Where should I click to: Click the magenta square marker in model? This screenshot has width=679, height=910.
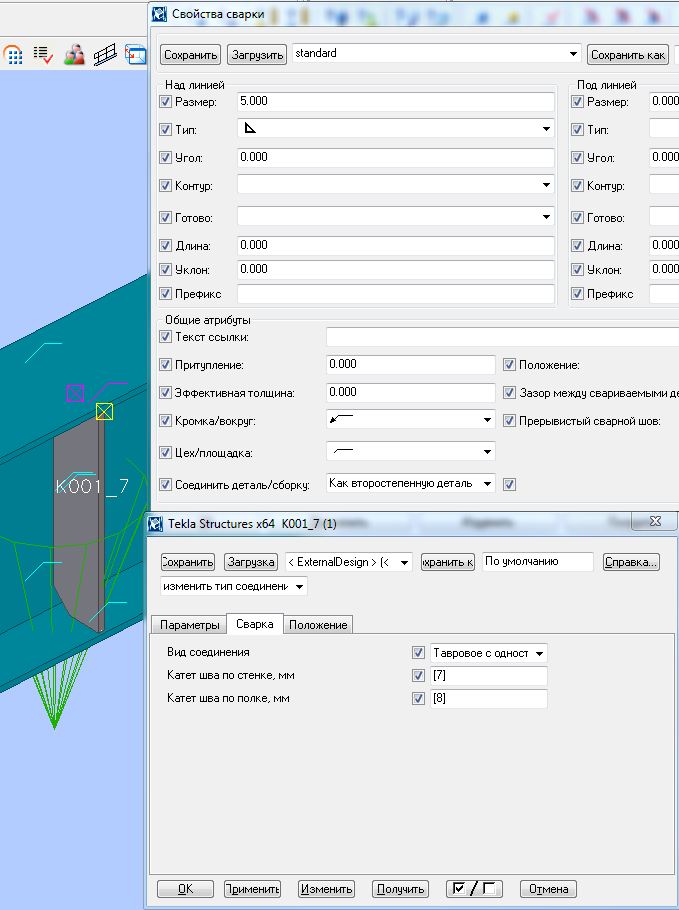(74, 393)
